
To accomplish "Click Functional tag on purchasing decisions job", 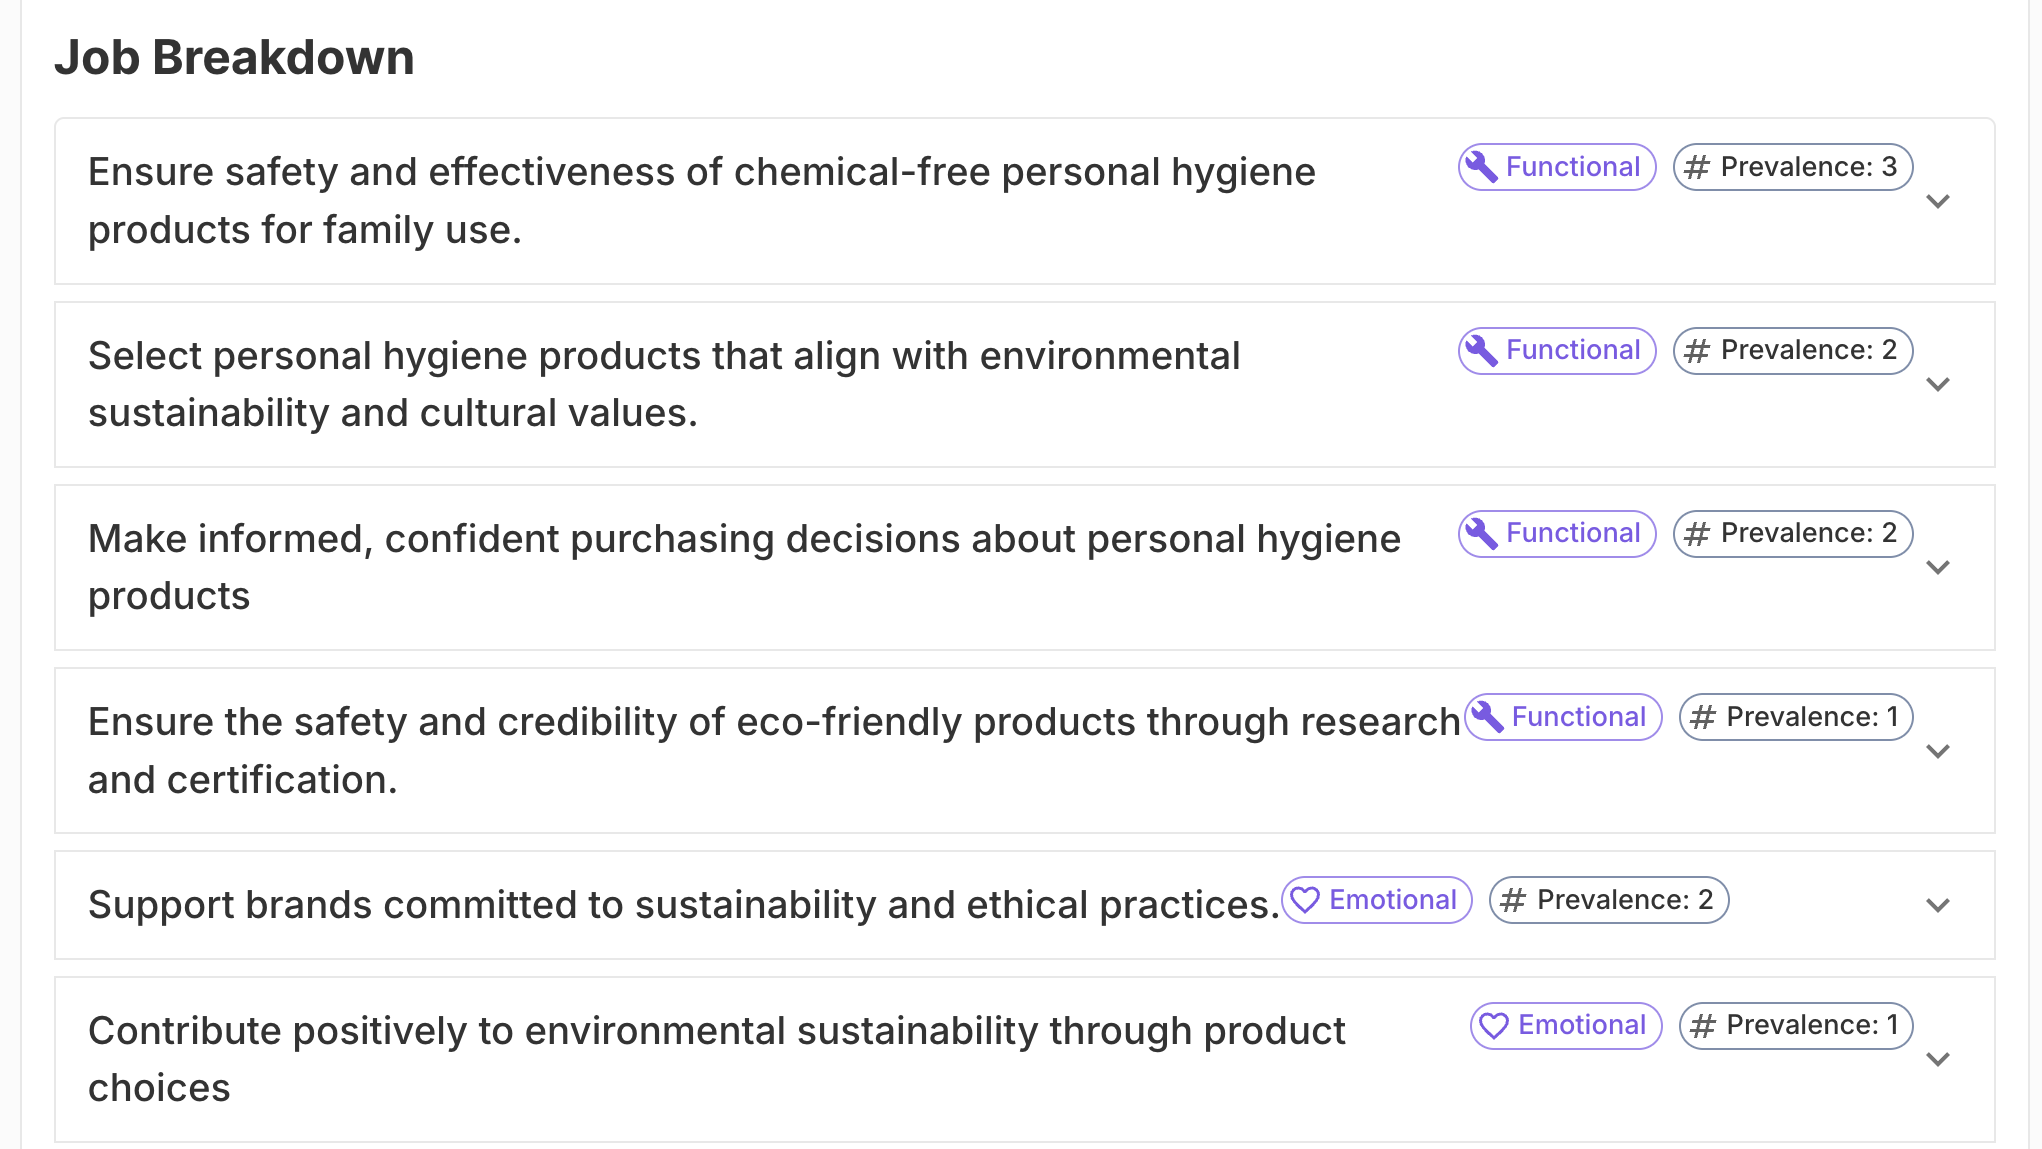I will pos(1557,533).
